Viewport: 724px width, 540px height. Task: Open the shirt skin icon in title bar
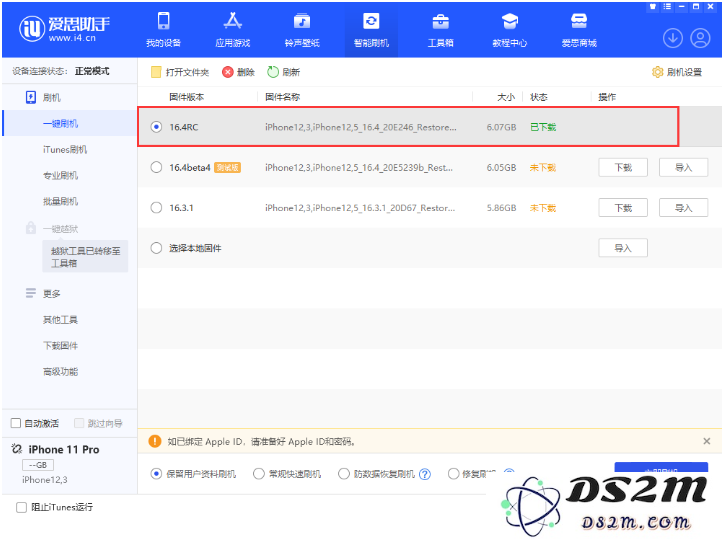(x=653, y=6)
